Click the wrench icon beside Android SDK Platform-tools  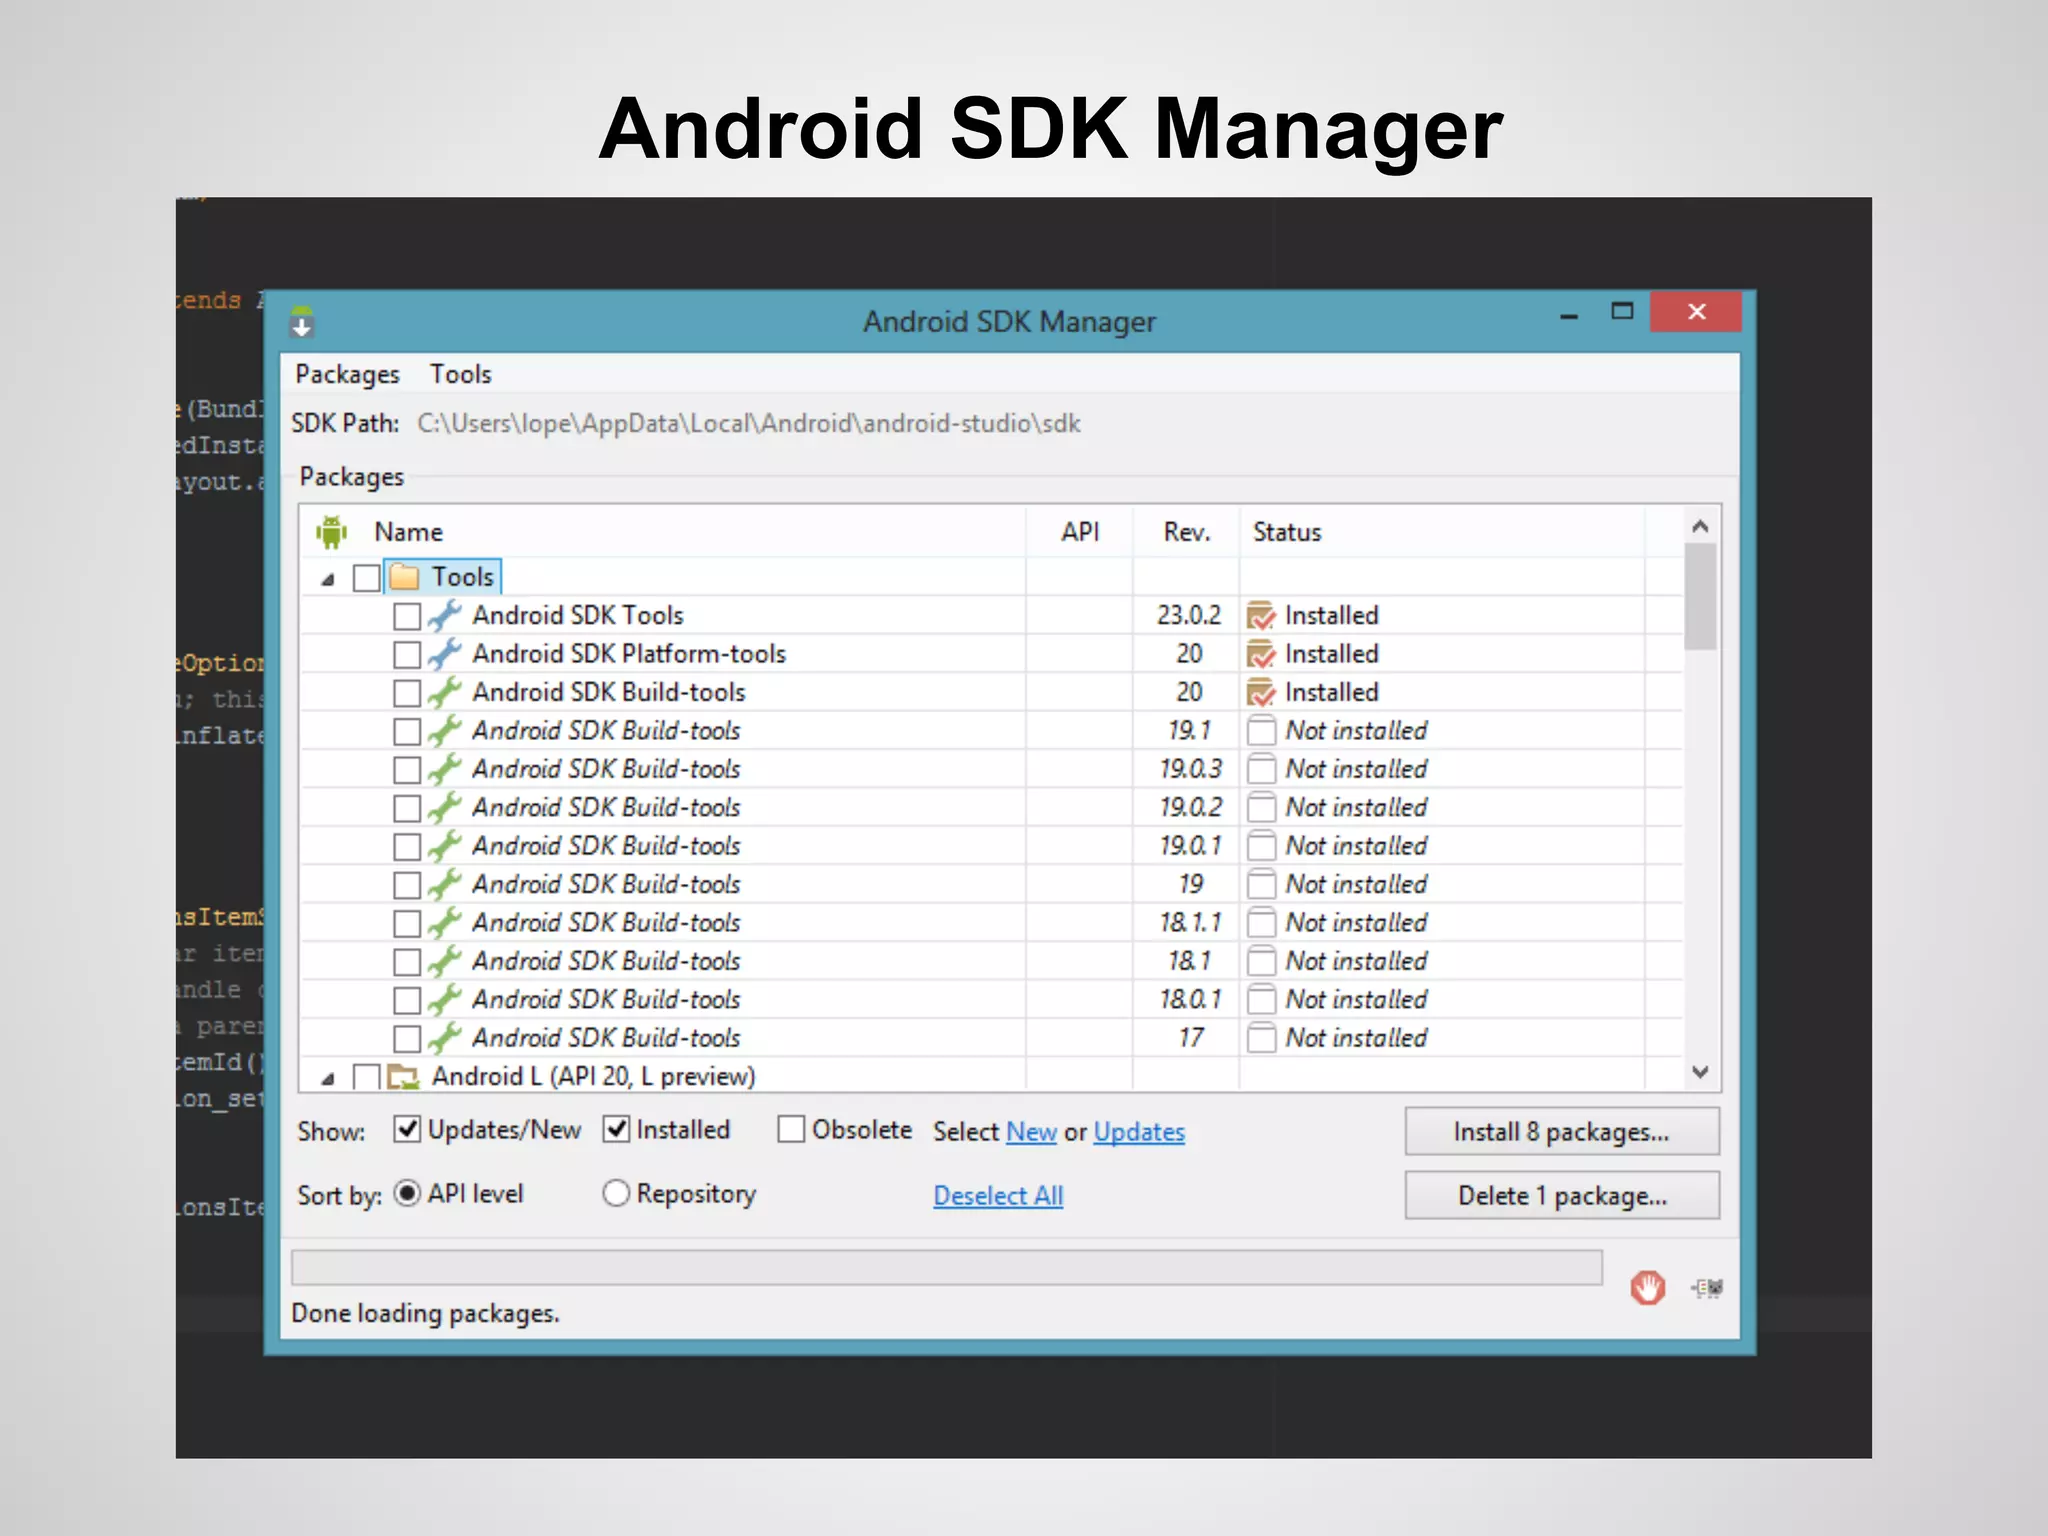[445, 653]
